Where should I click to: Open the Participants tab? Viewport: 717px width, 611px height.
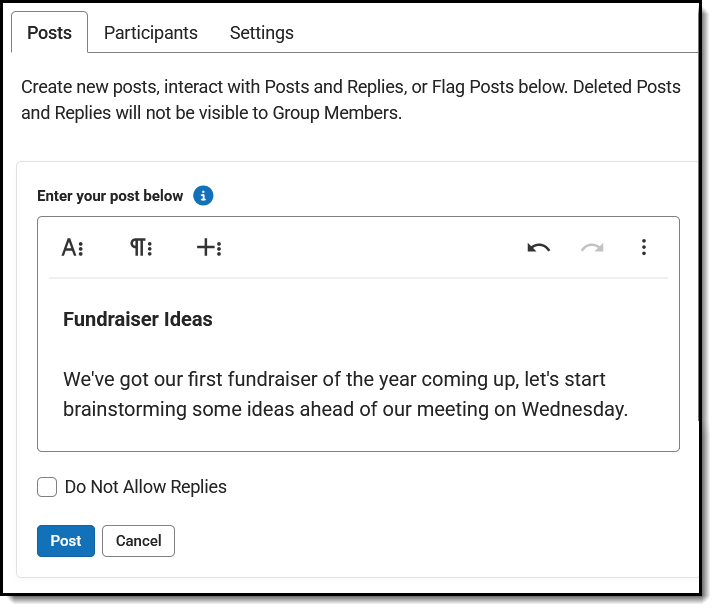(x=151, y=33)
